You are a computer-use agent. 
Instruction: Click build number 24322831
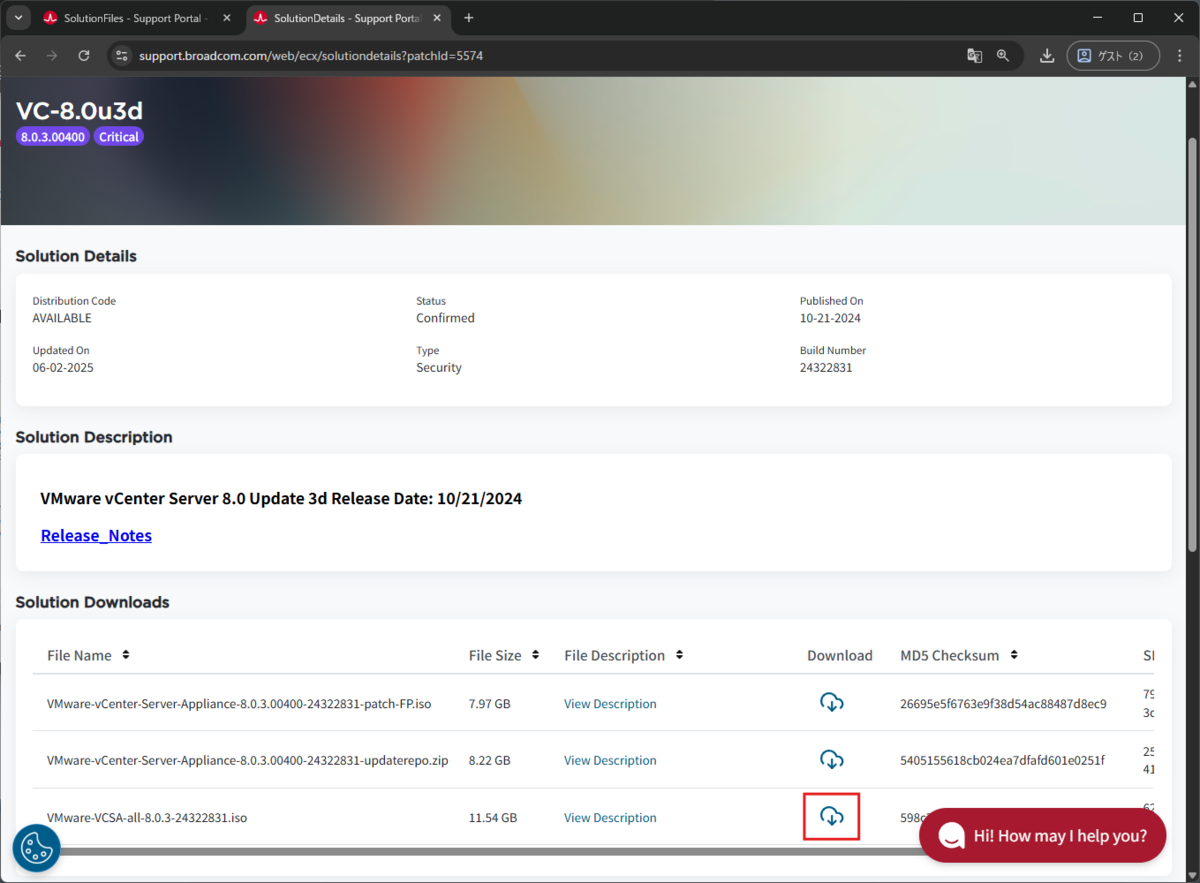(x=826, y=367)
